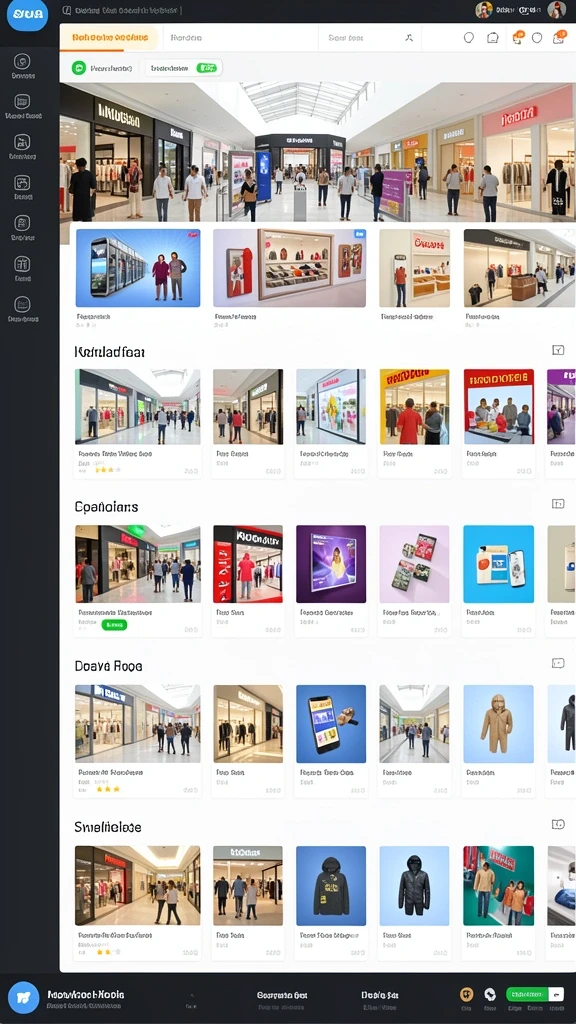Image resolution: width=576 pixels, height=1024 pixels.
Task: Click the white round icon in bottom bar
Action: tap(490, 995)
